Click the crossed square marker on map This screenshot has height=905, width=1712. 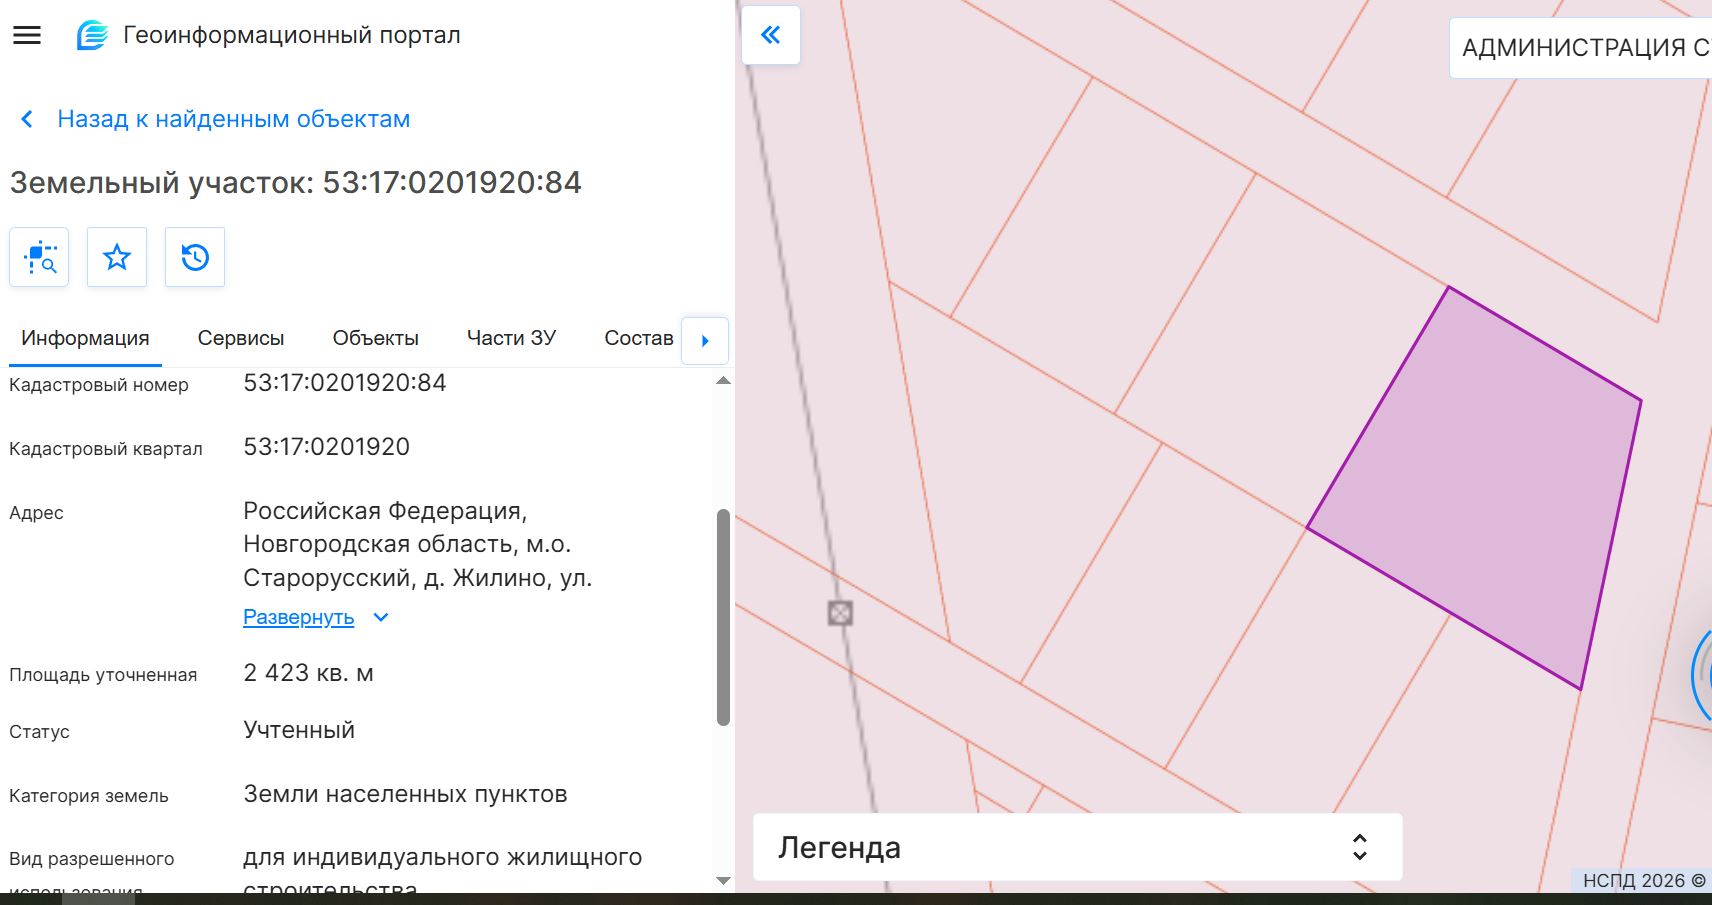click(x=840, y=613)
